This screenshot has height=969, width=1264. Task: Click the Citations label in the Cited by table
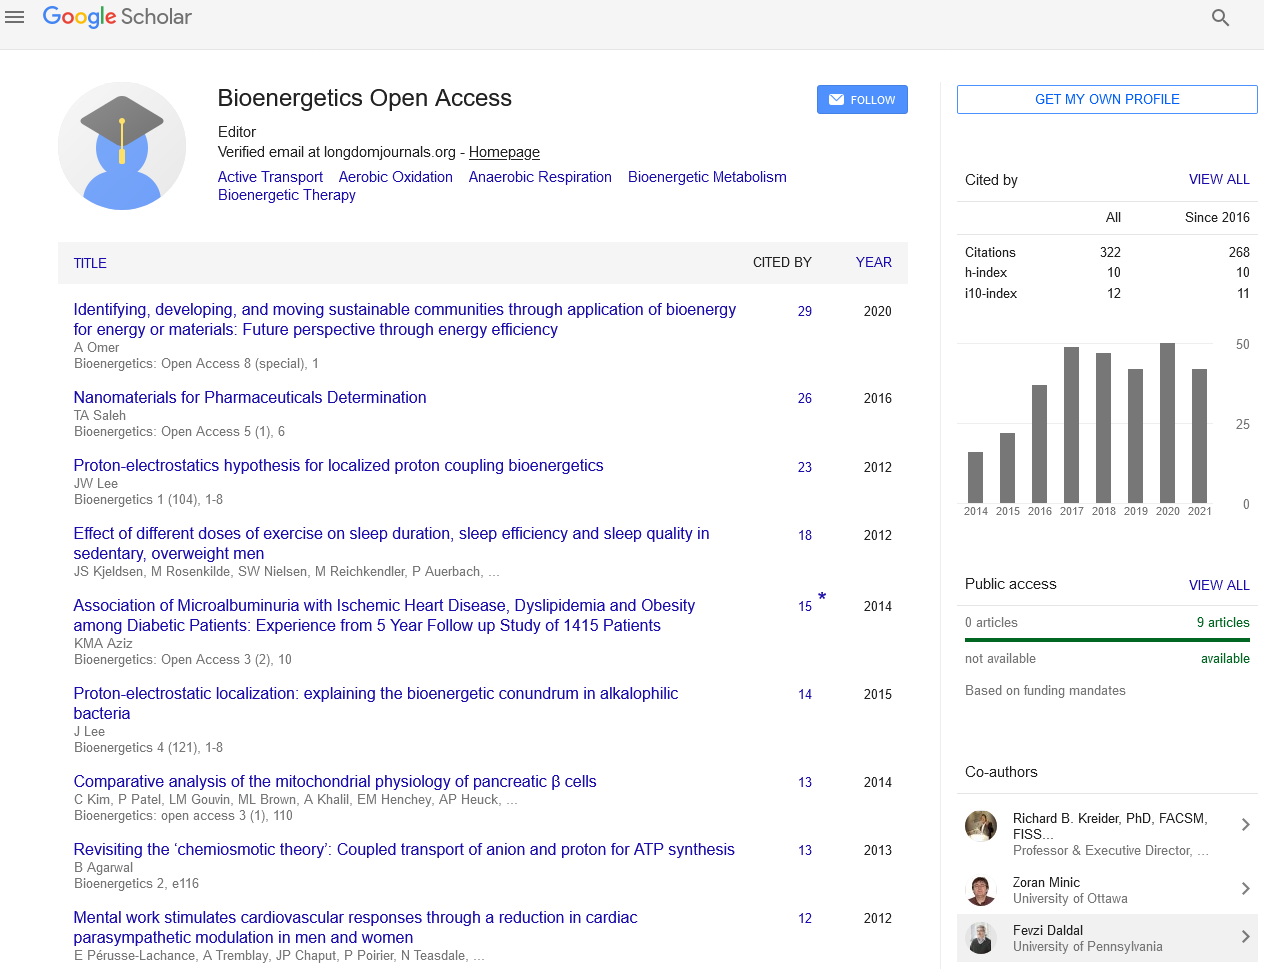pos(990,252)
